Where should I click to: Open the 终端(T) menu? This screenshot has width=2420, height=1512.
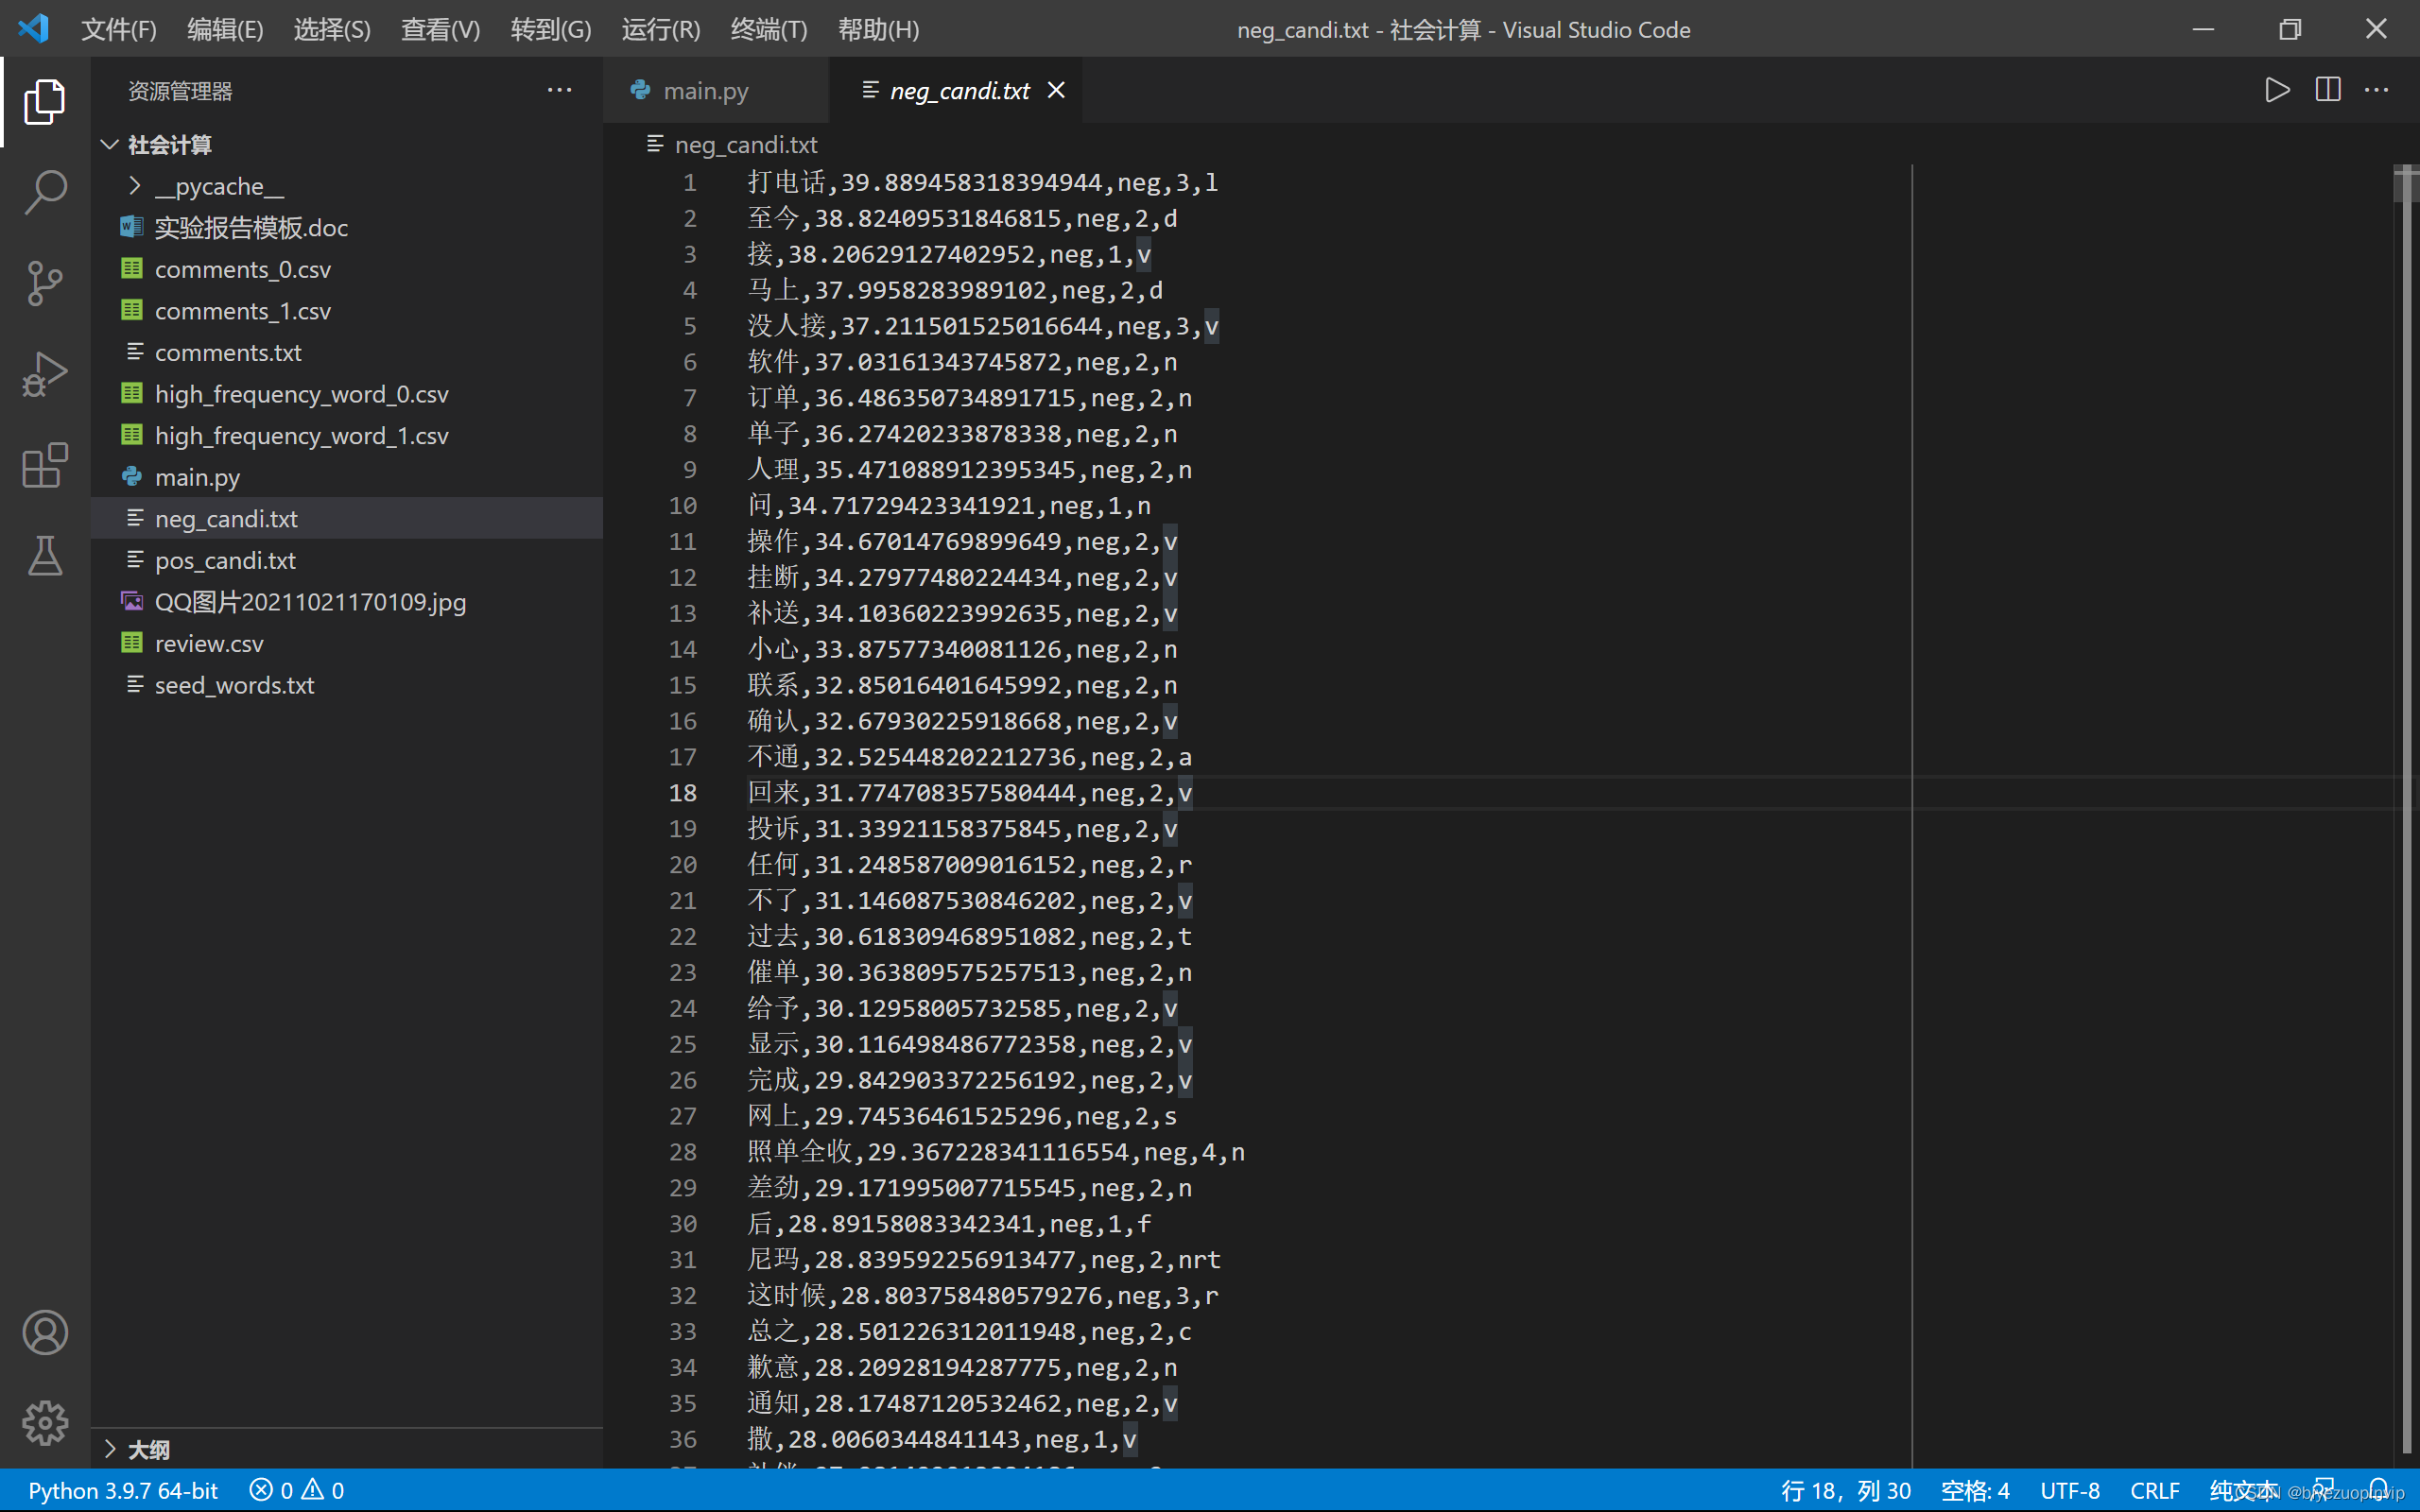tap(768, 29)
